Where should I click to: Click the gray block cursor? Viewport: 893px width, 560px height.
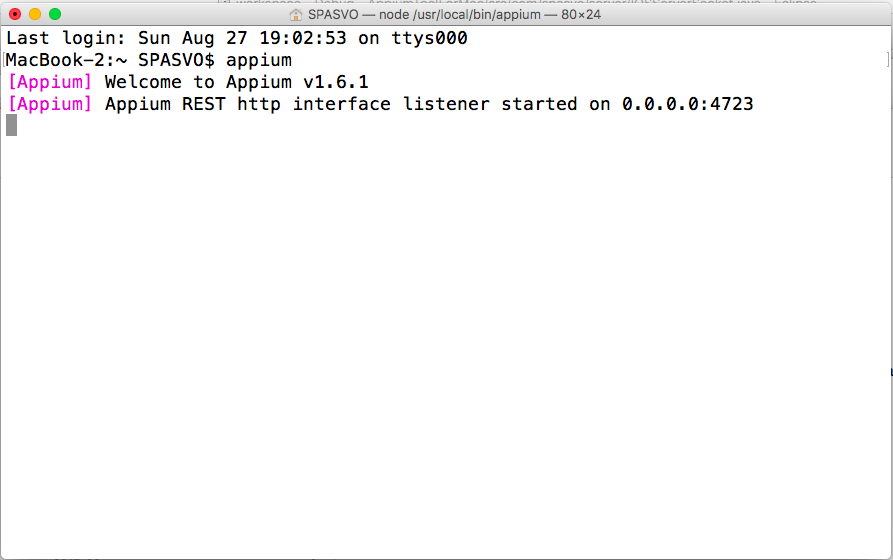click(11, 125)
